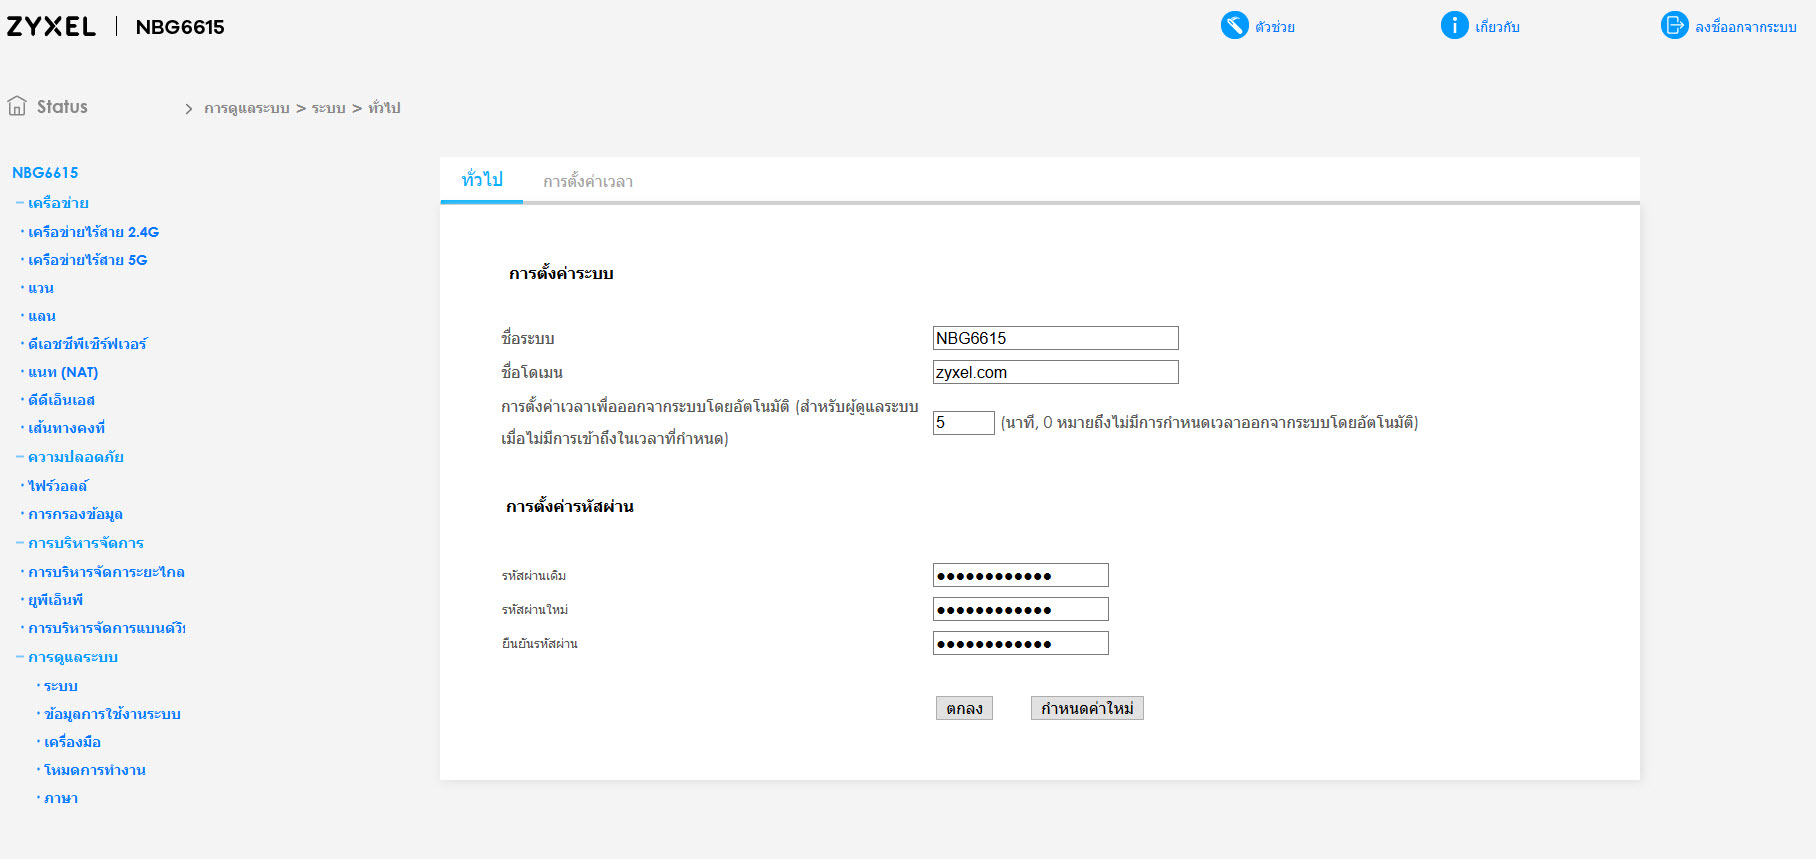Click the domain name field
This screenshot has height=859, width=1816.
(1055, 372)
